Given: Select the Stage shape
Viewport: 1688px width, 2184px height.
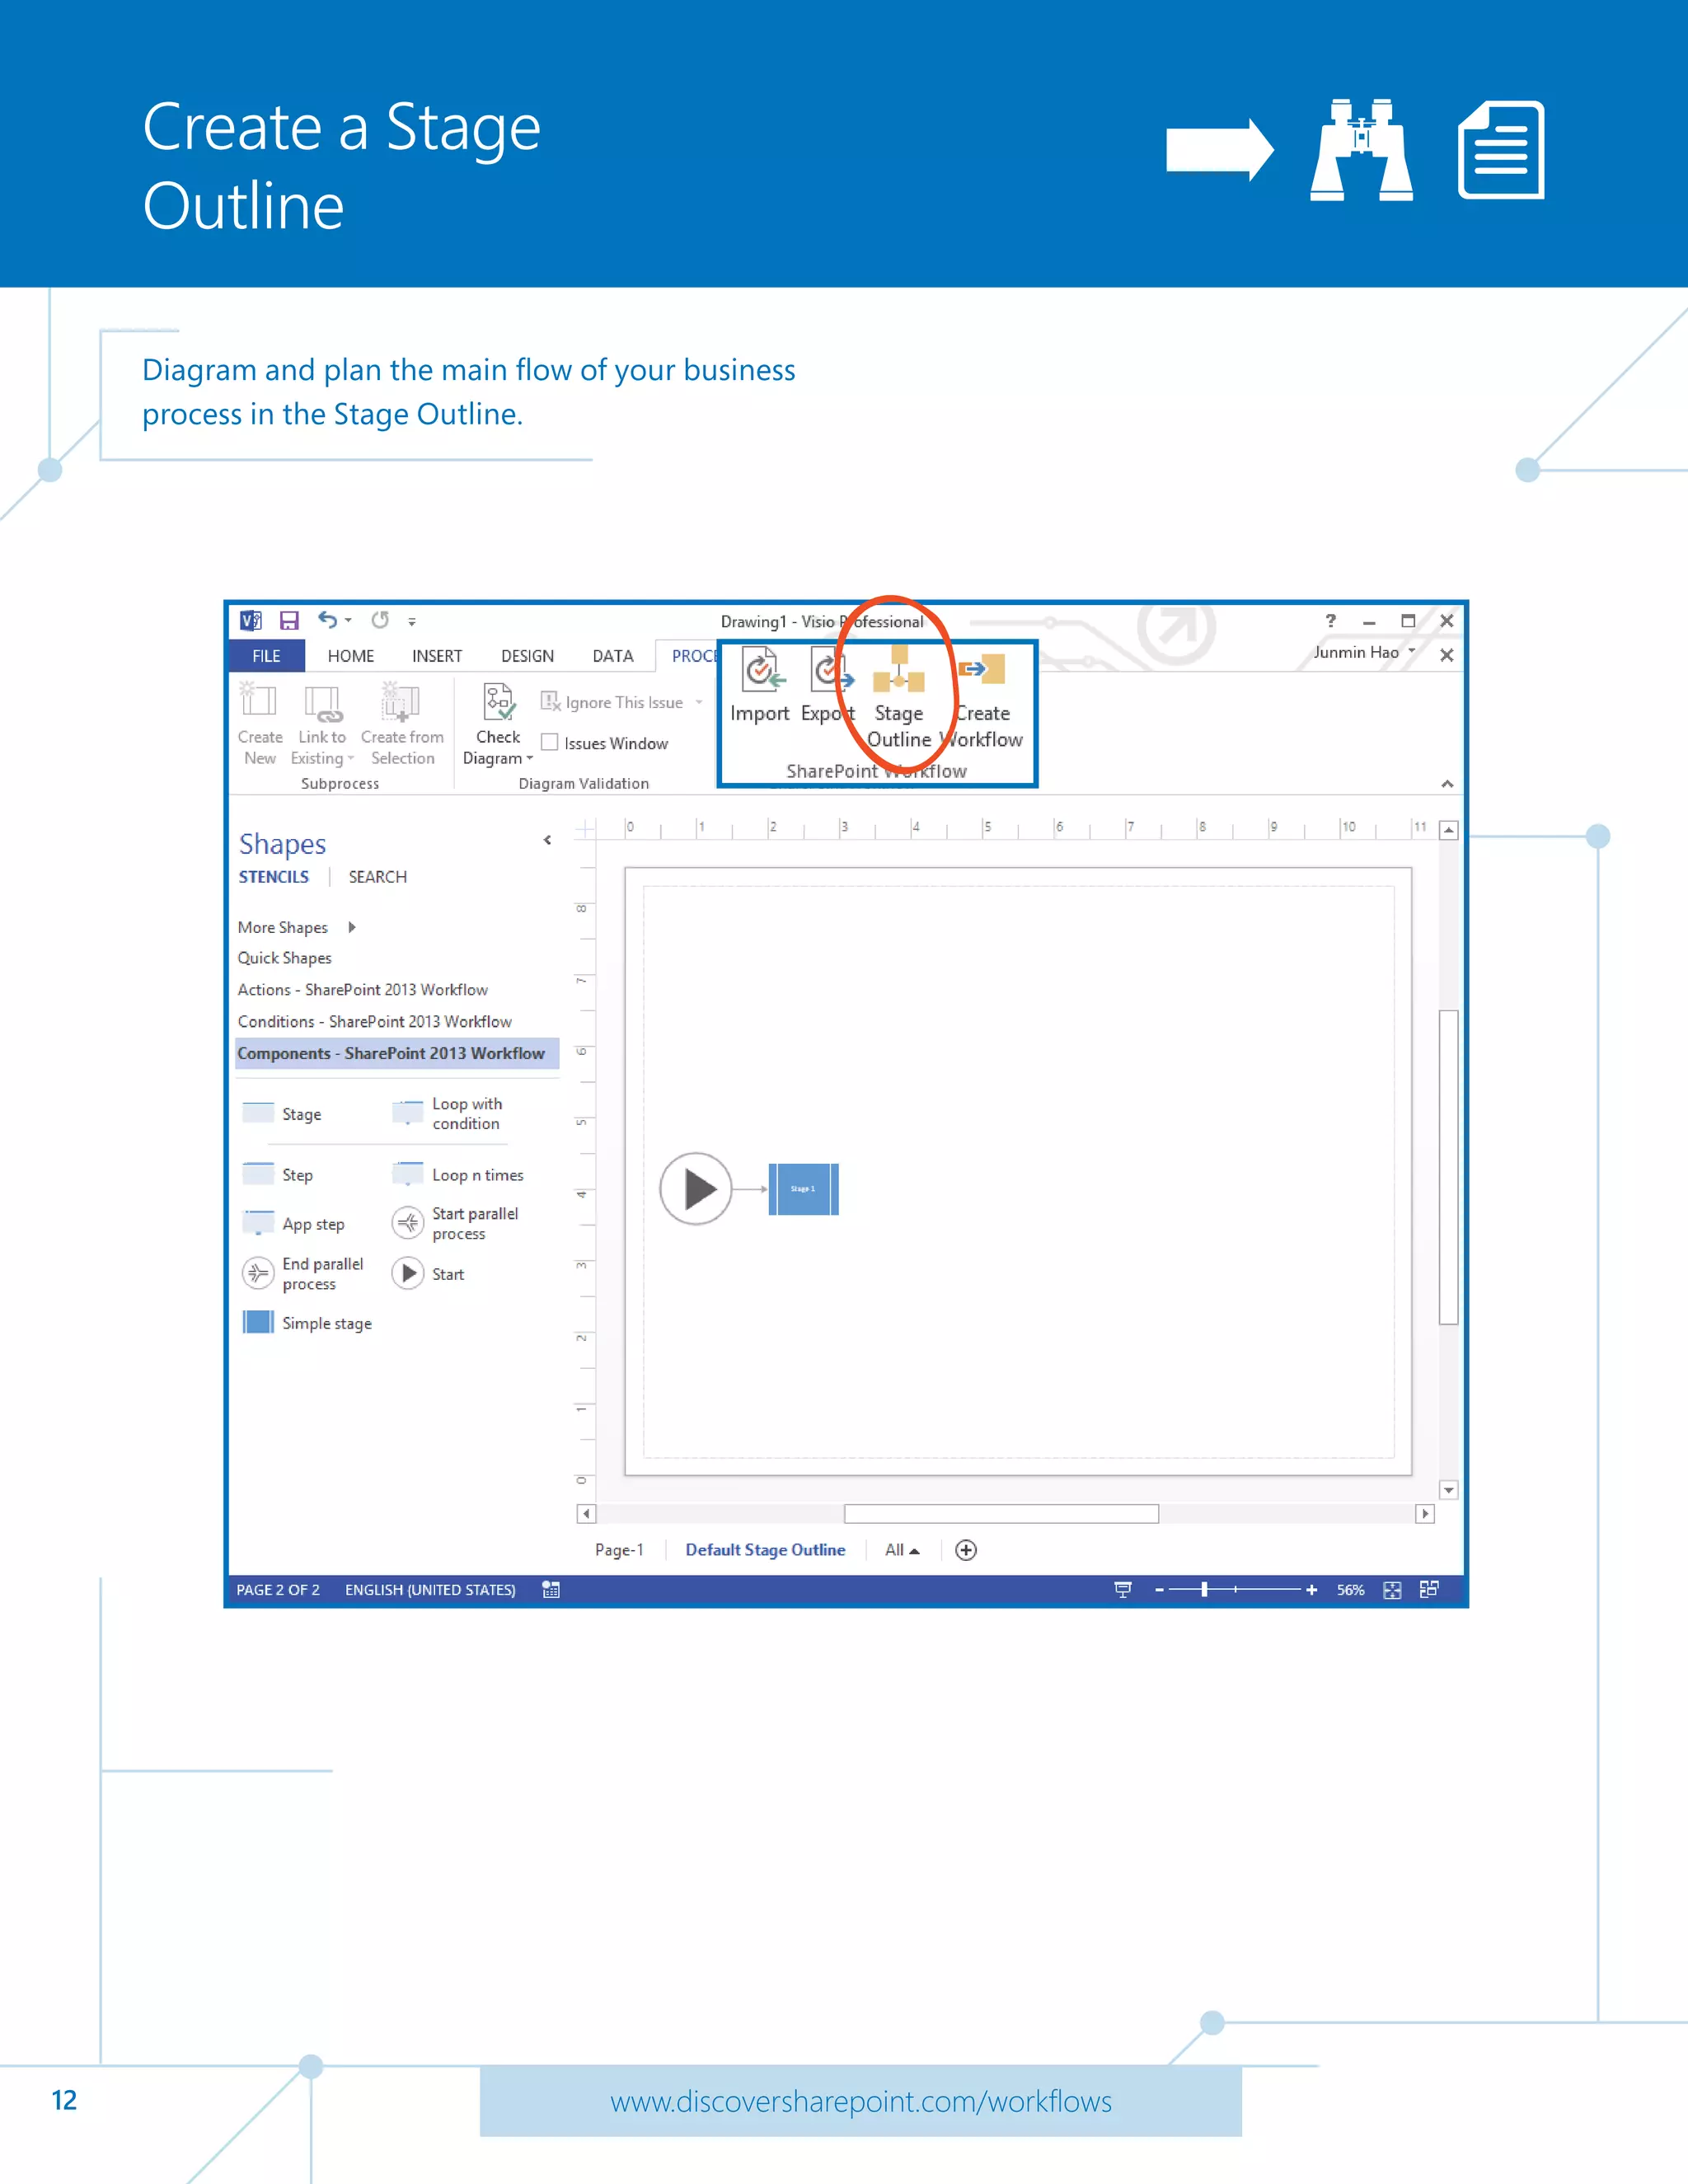Looking at the screenshot, I should point(282,1114).
